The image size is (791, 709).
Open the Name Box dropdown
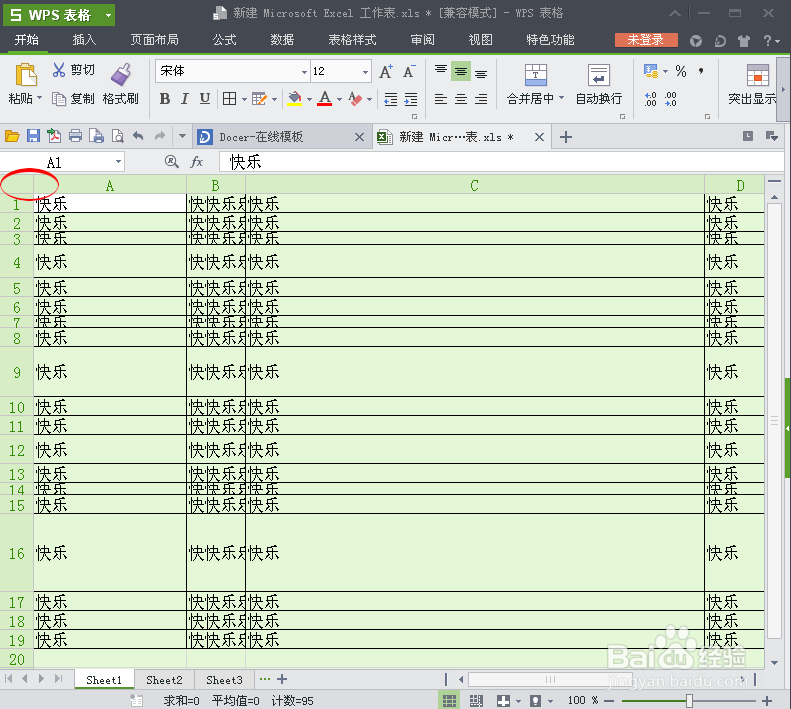pyautogui.click(x=118, y=162)
